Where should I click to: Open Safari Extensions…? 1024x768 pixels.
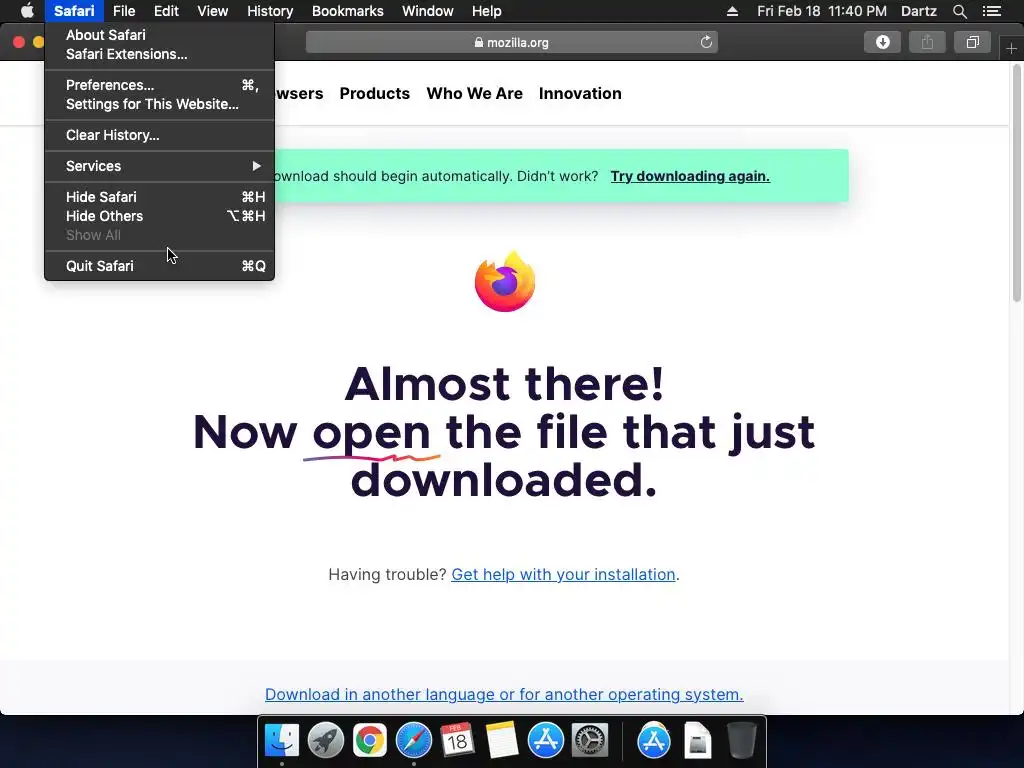click(159, 54)
